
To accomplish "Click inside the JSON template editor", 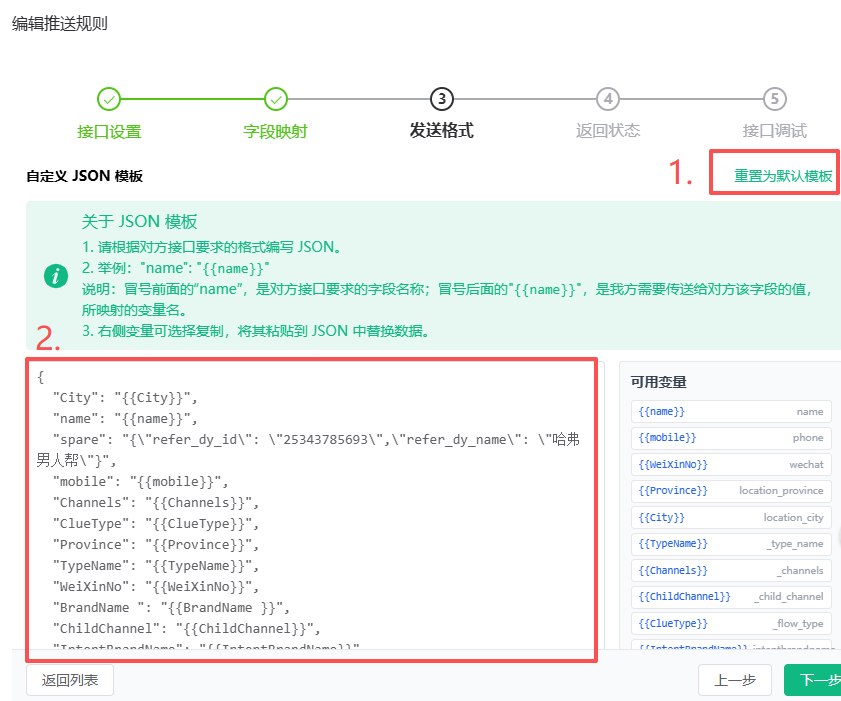I will point(315,505).
